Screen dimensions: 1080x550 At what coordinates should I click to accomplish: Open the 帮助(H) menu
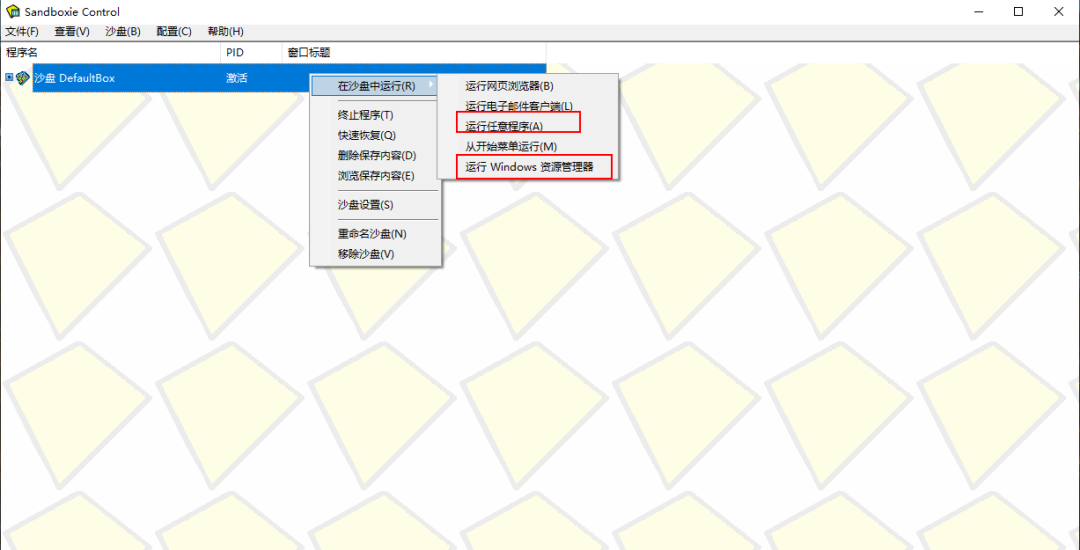pyautogui.click(x=225, y=31)
